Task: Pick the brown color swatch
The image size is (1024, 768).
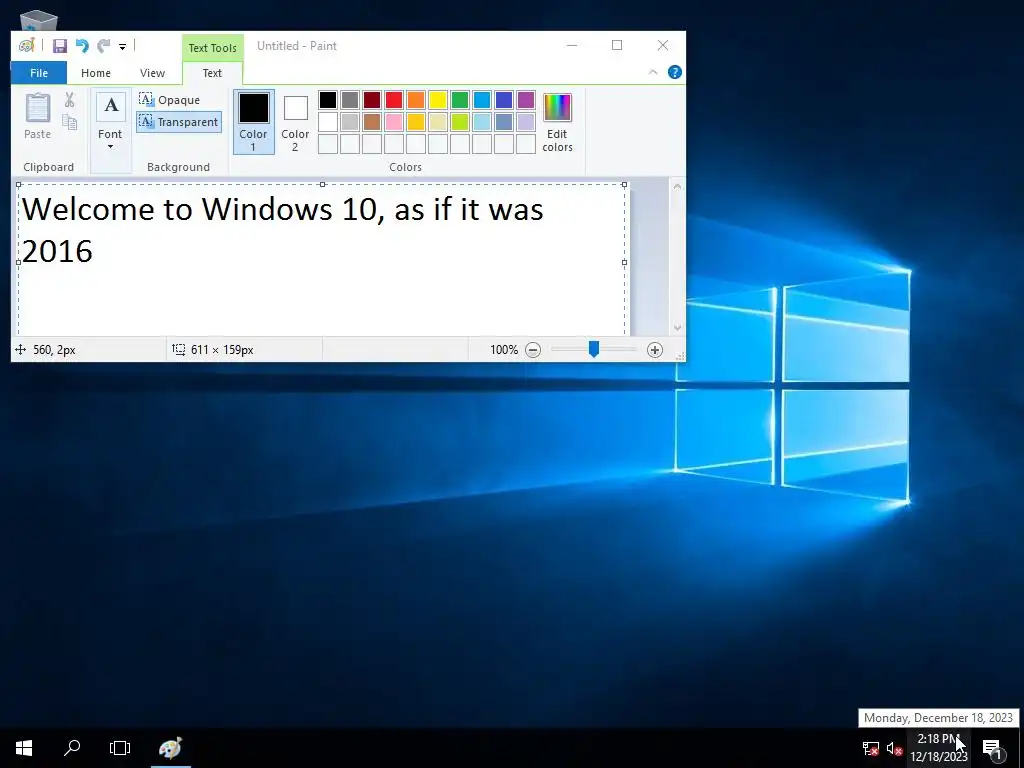Action: pyautogui.click(x=372, y=121)
